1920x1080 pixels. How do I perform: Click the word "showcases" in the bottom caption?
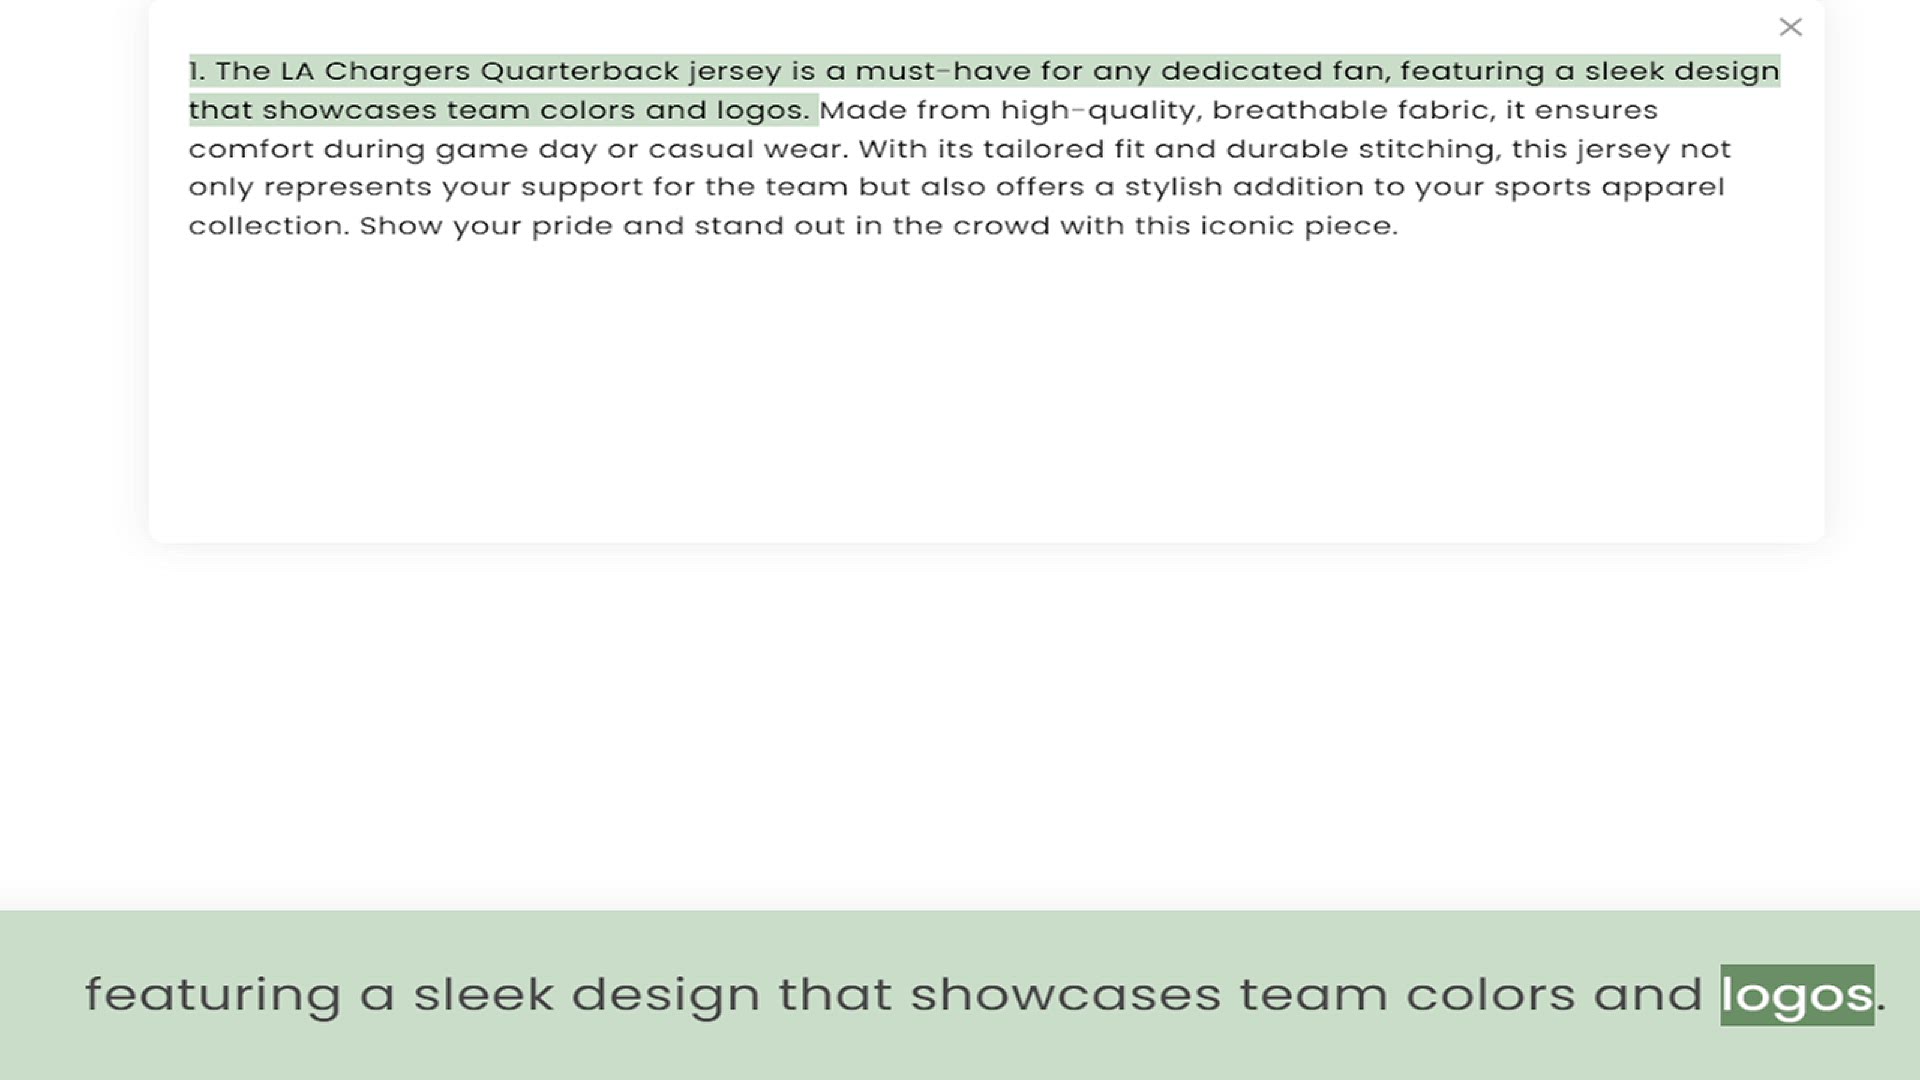tap(1065, 995)
